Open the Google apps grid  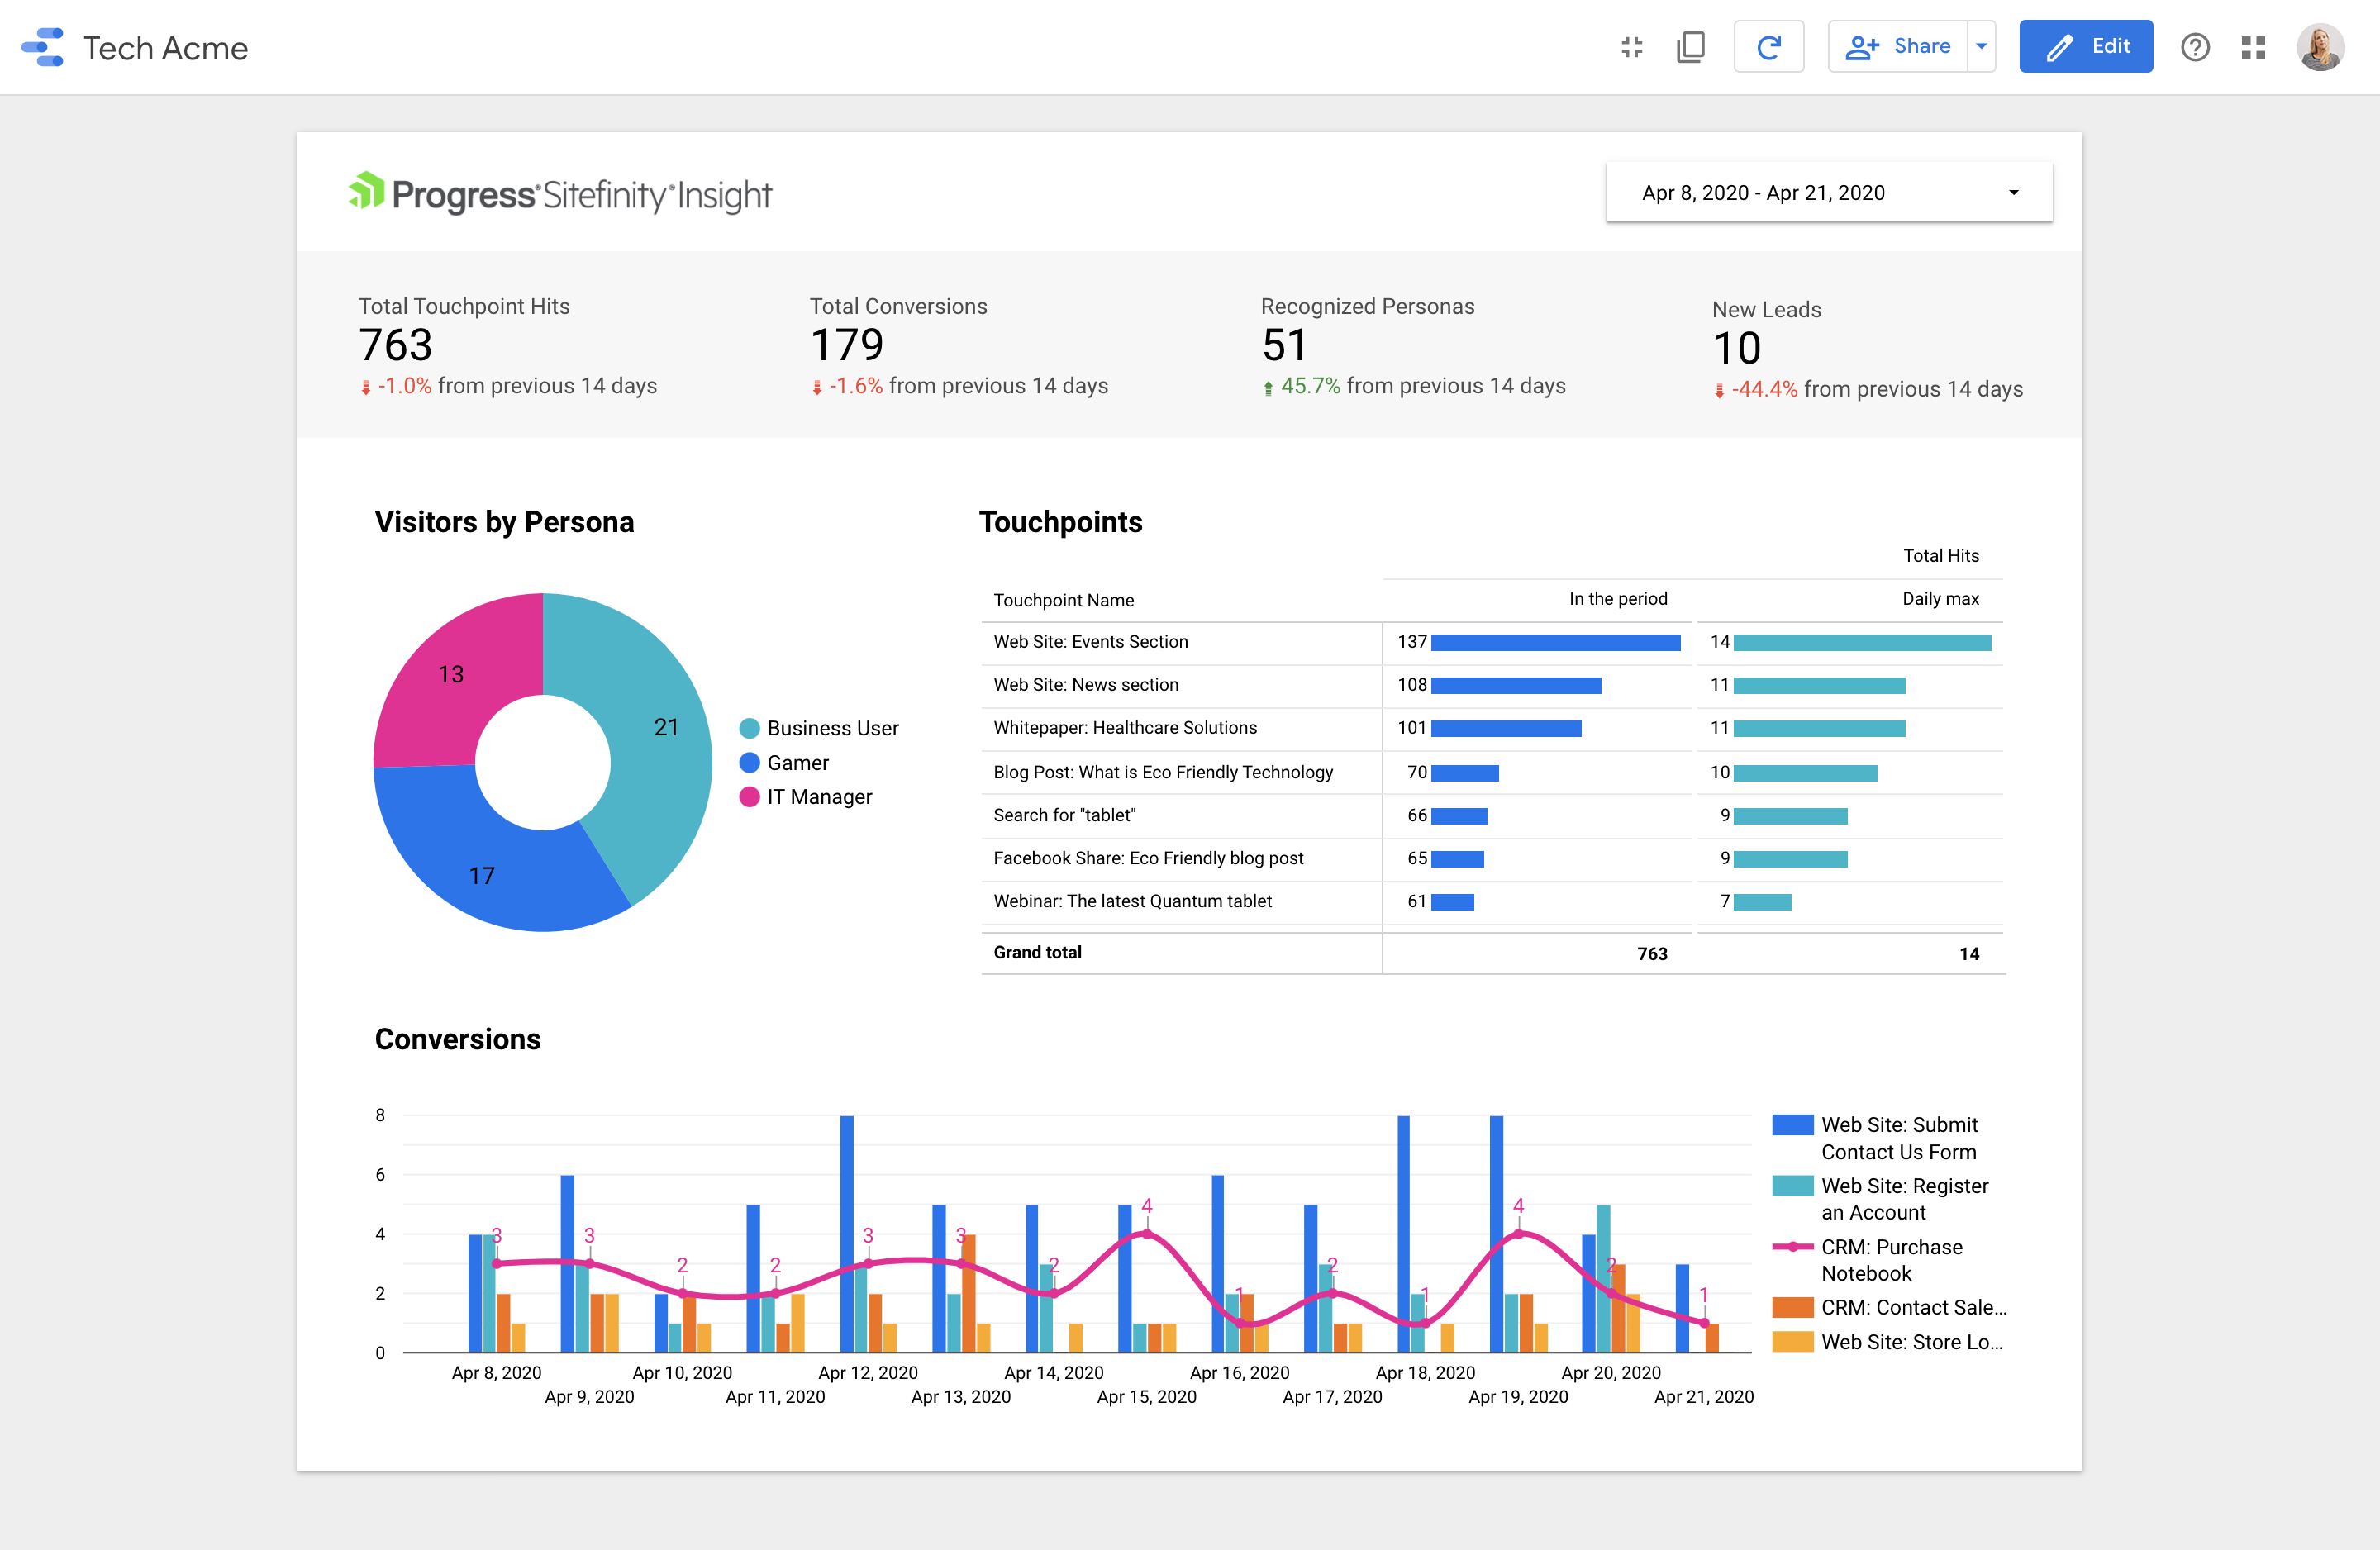point(2252,47)
